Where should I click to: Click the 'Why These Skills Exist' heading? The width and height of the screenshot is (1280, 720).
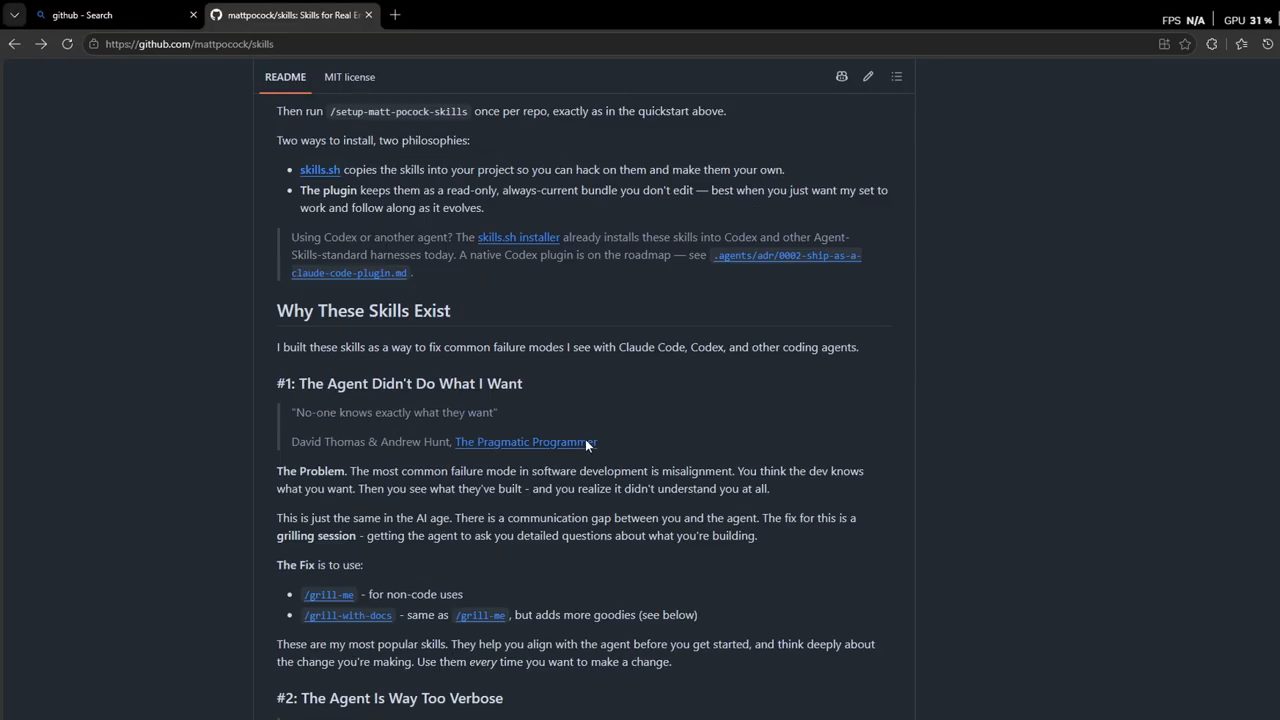(363, 311)
